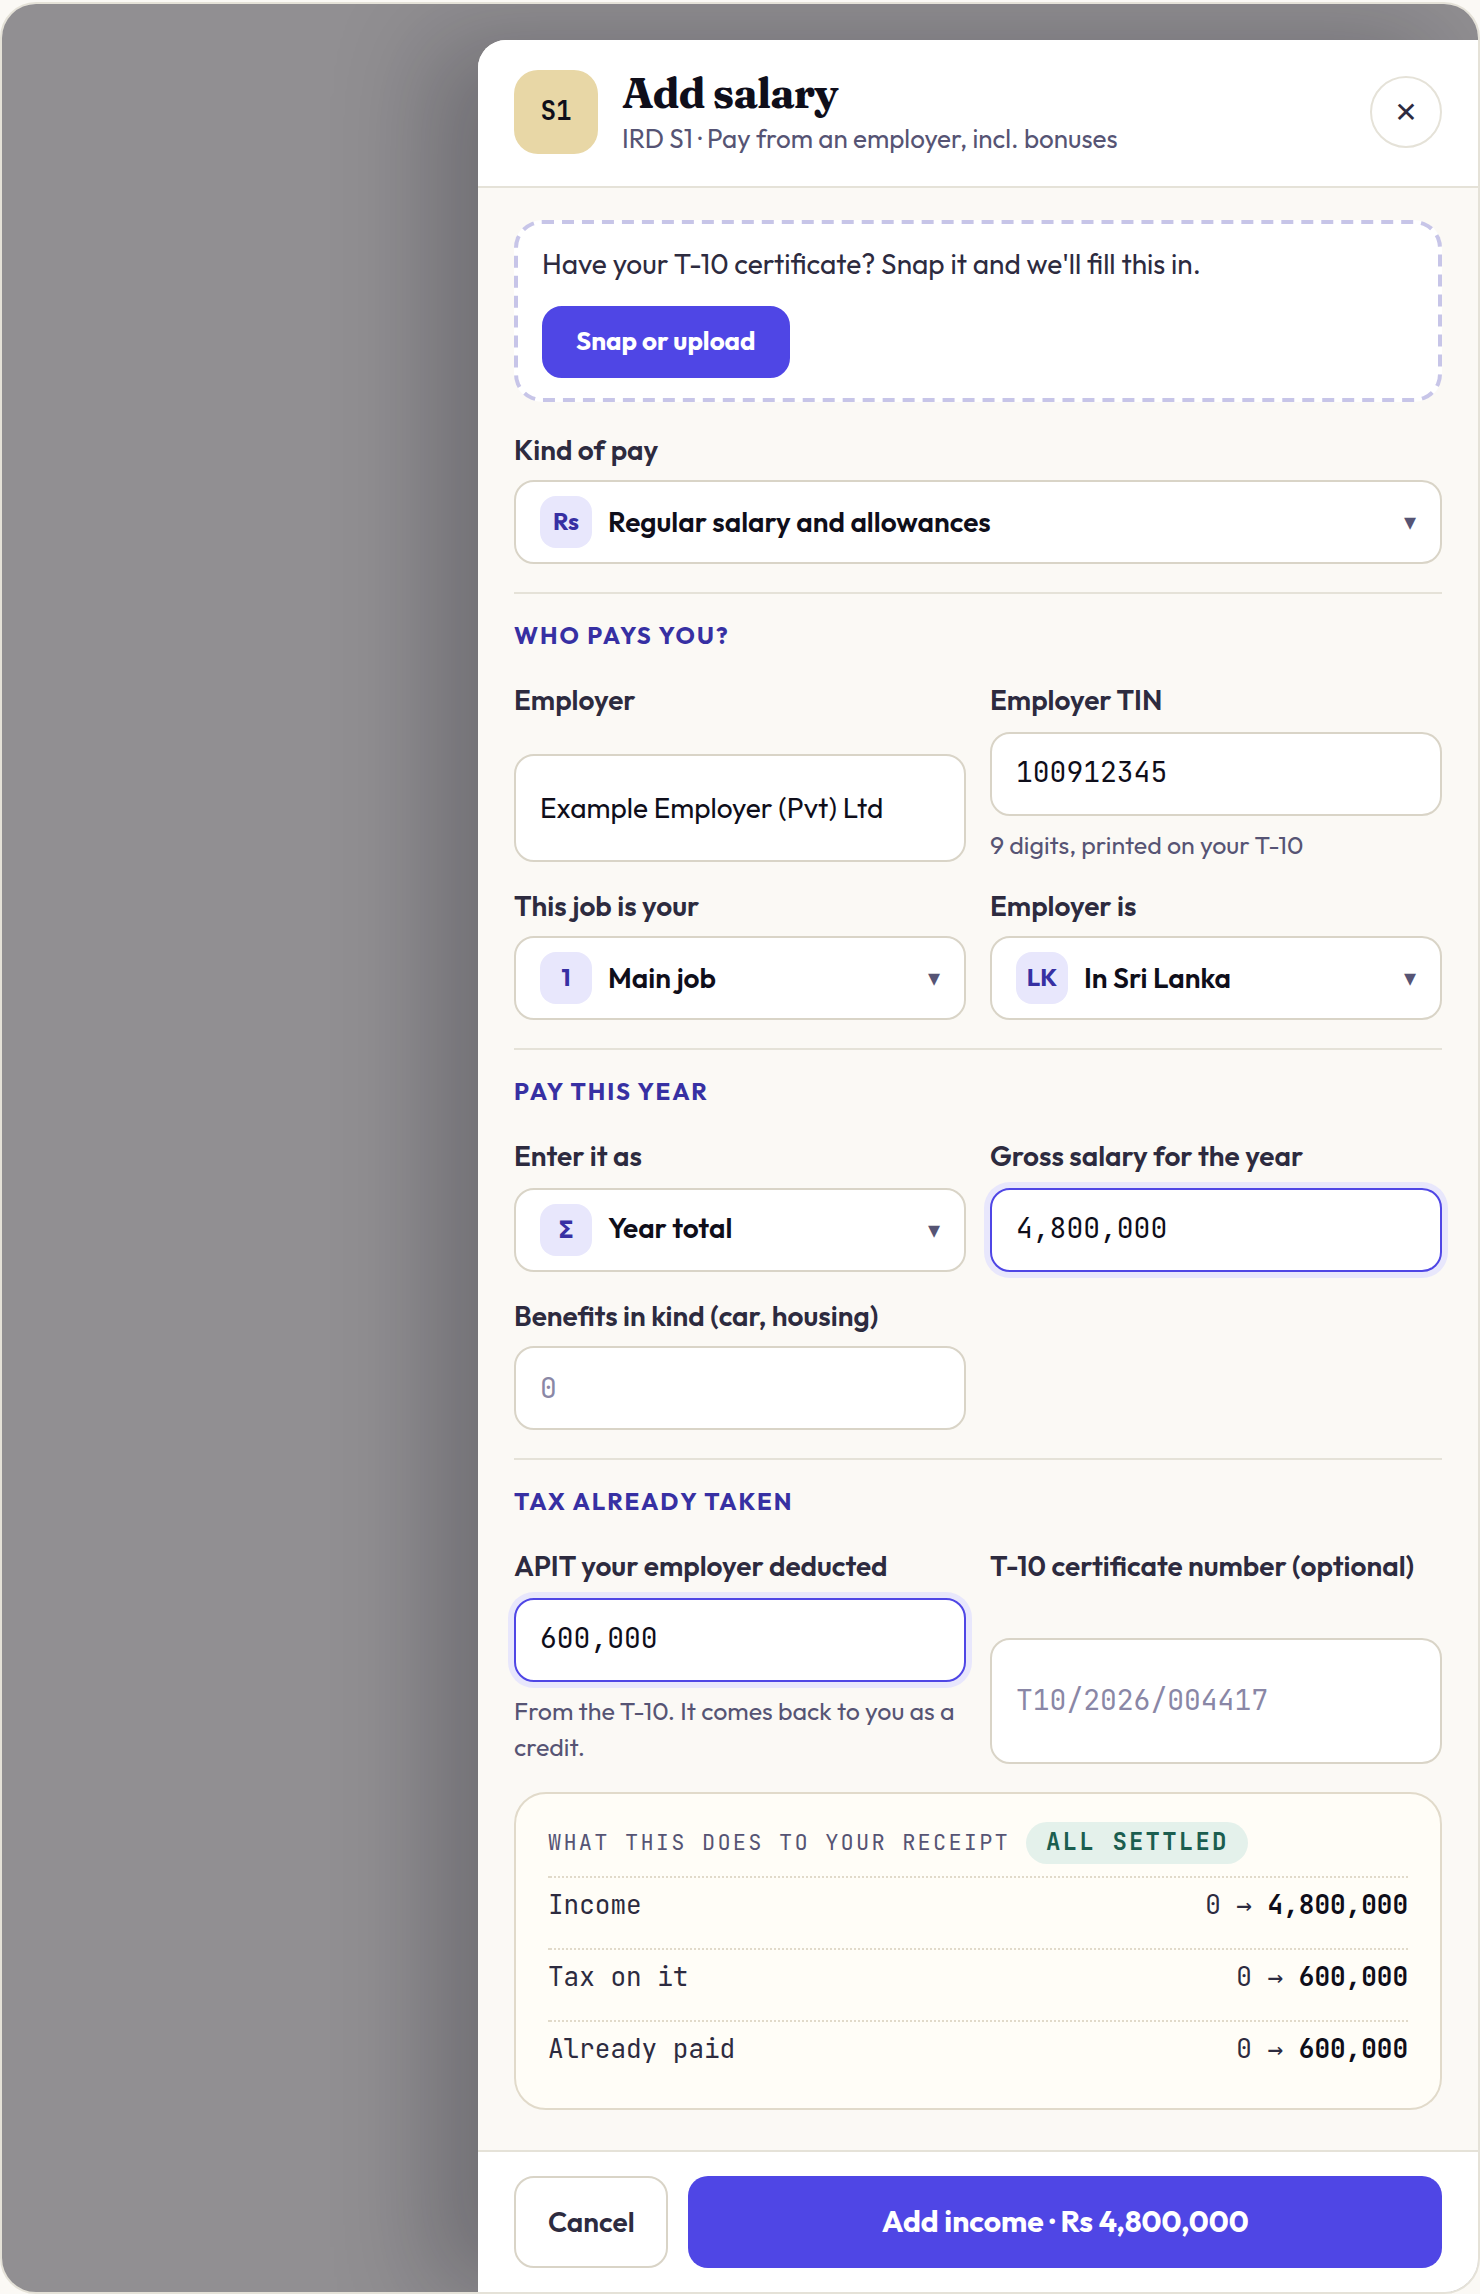Click the Tax on it row label
1480x2294 pixels.
pyautogui.click(x=618, y=1977)
